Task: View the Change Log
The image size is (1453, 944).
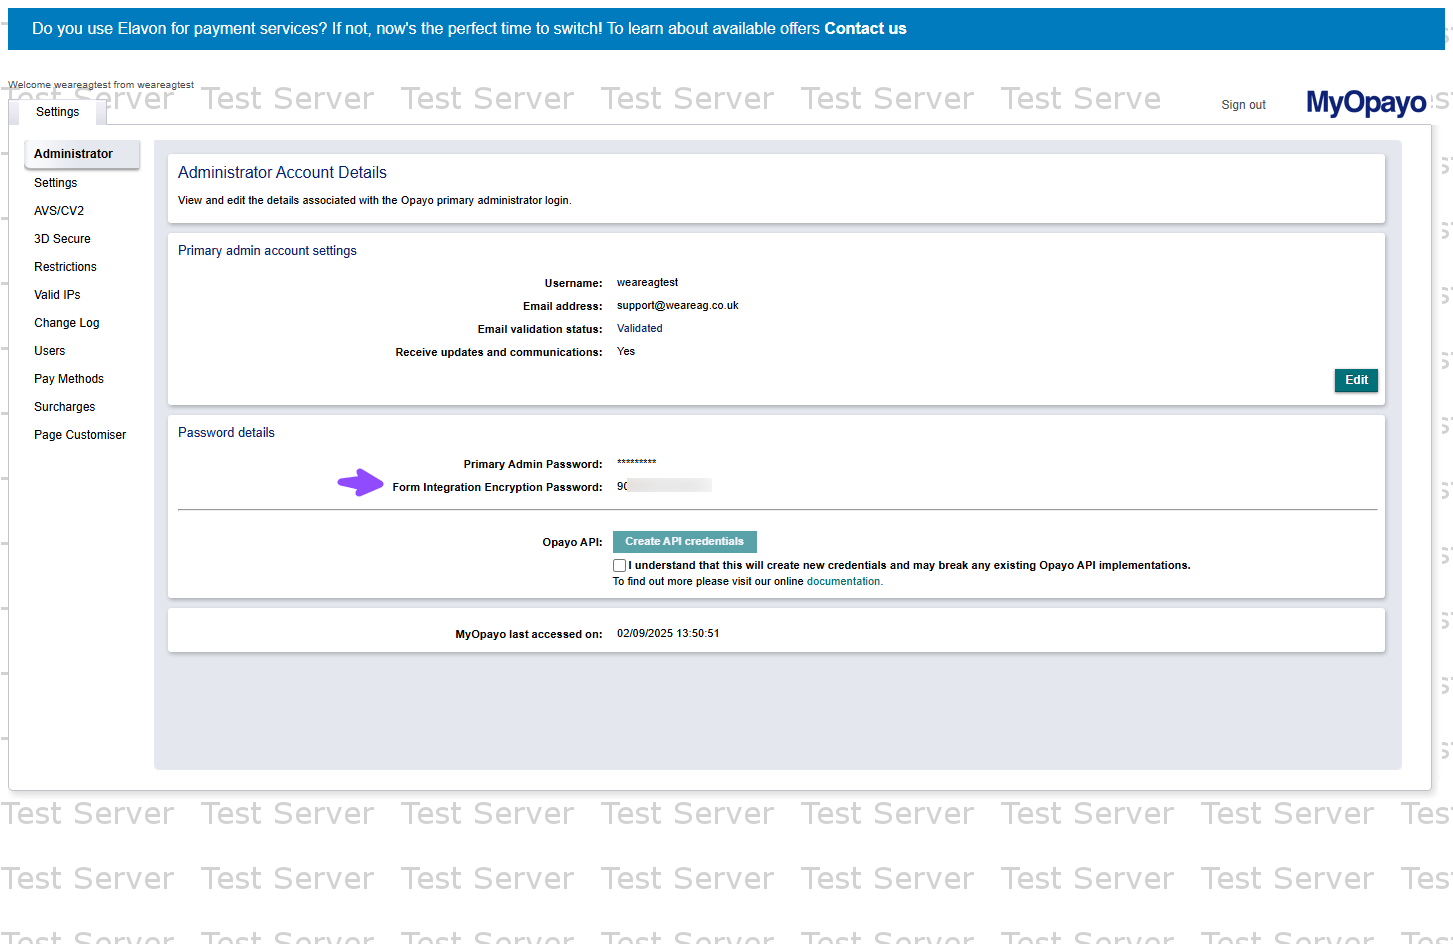Action: tap(67, 323)
